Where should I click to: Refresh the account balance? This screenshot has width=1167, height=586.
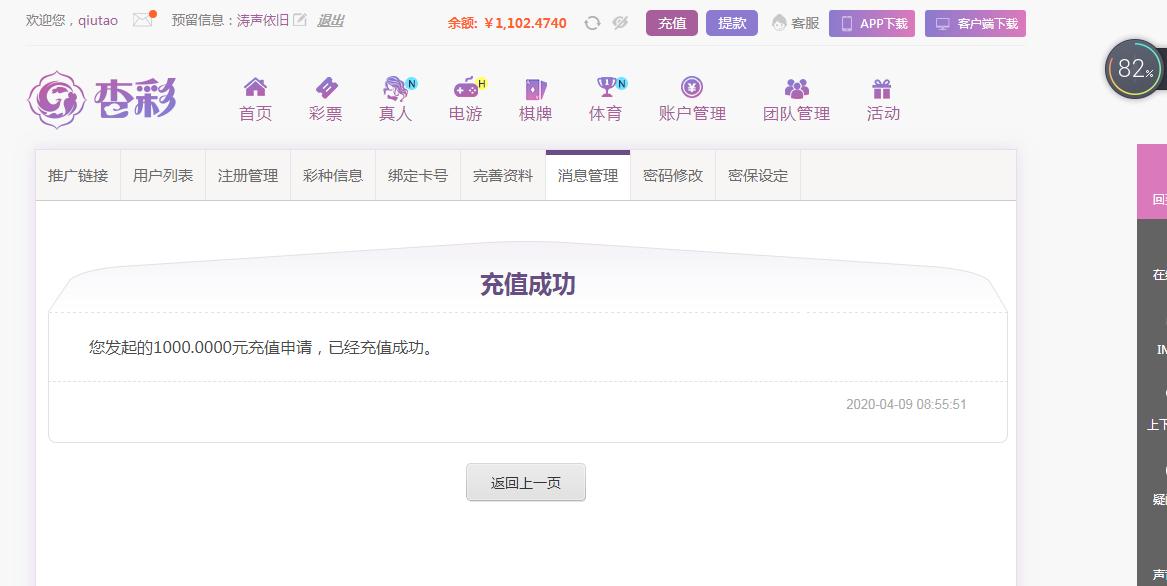pyautogui.click(x=592, y=23)
